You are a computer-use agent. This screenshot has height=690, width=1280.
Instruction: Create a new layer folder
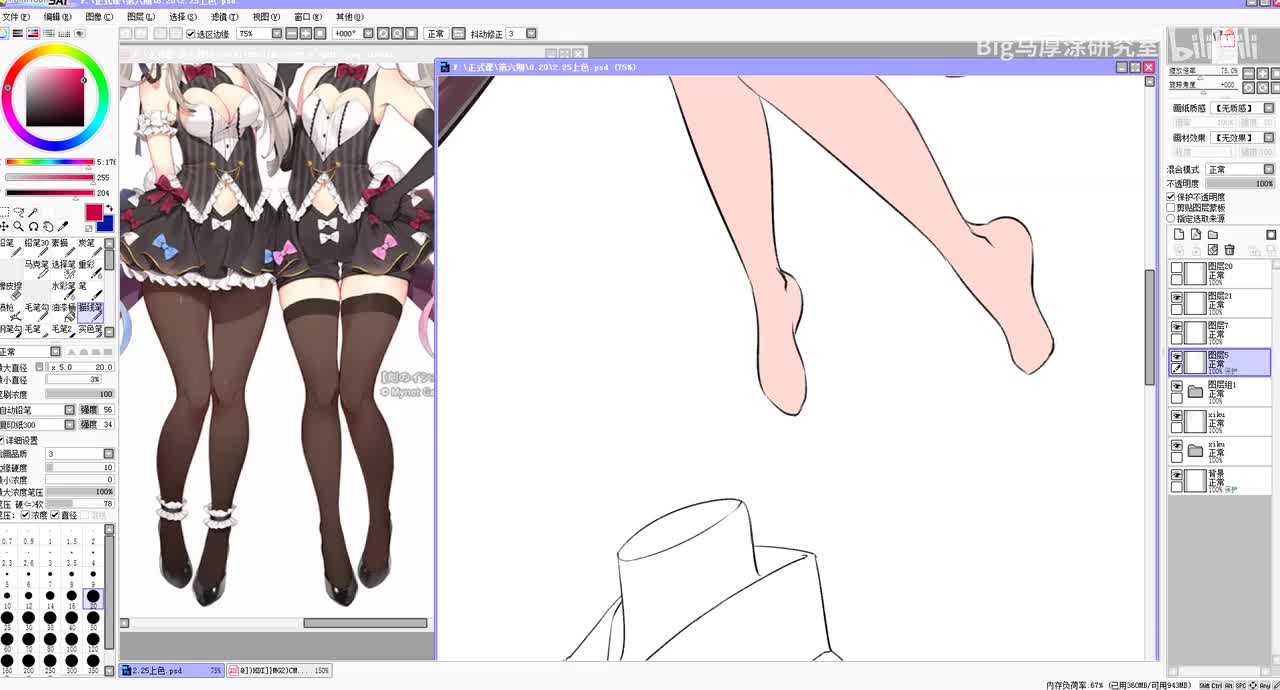pyautogui.click(x=1213, y=235)
